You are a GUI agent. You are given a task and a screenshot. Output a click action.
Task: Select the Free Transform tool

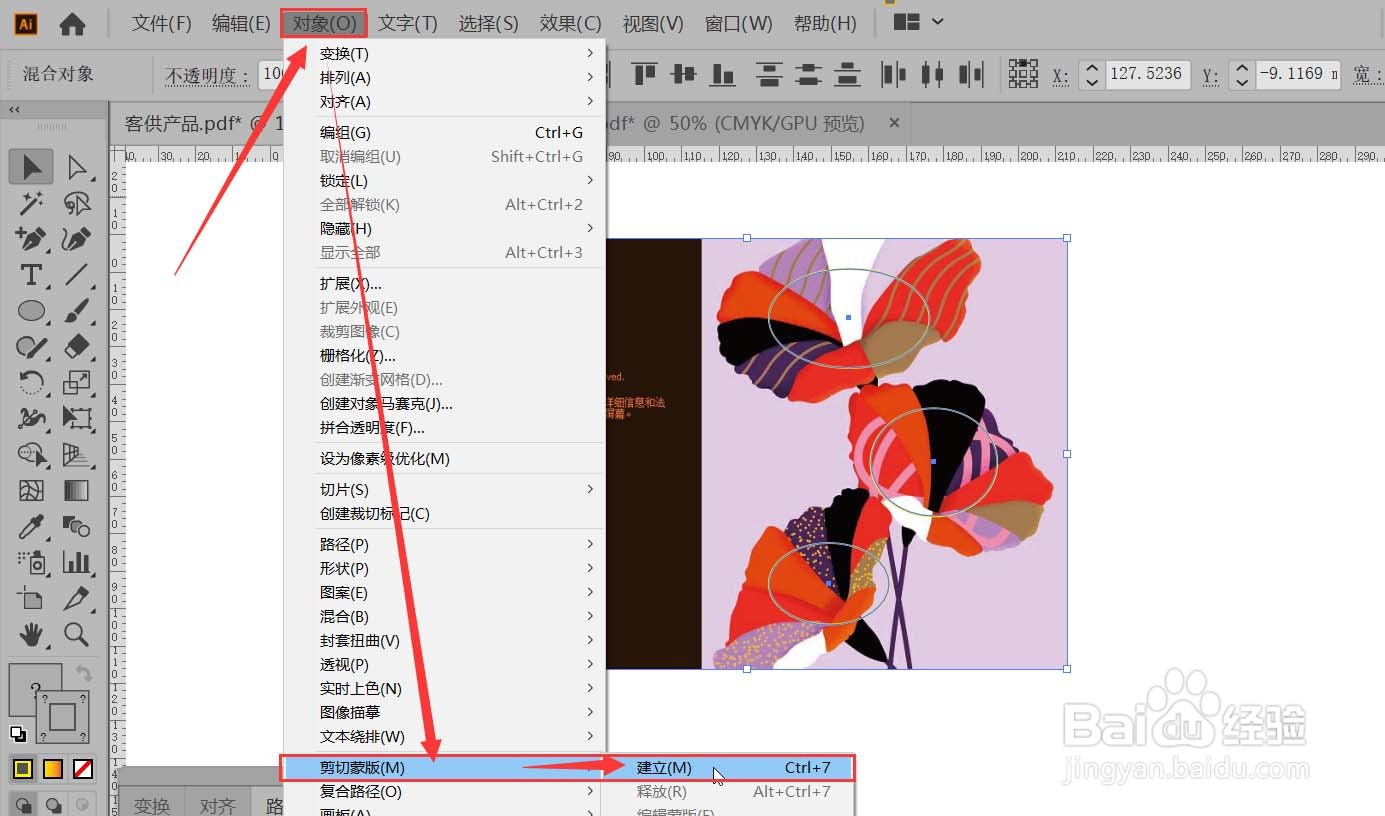pyautogui.click(x=77, y=418)
